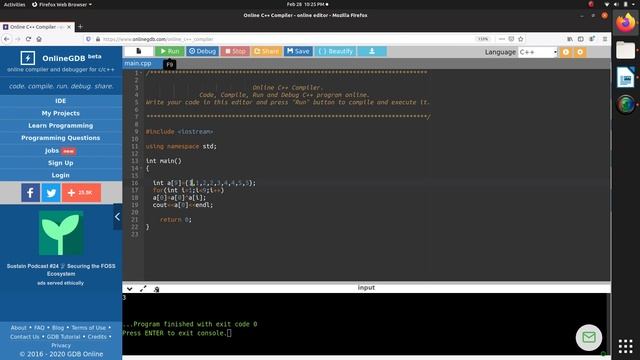Start the Debug session
This screenshot has width=640, height=360.
pyautogui.click(x=202, y=51)
